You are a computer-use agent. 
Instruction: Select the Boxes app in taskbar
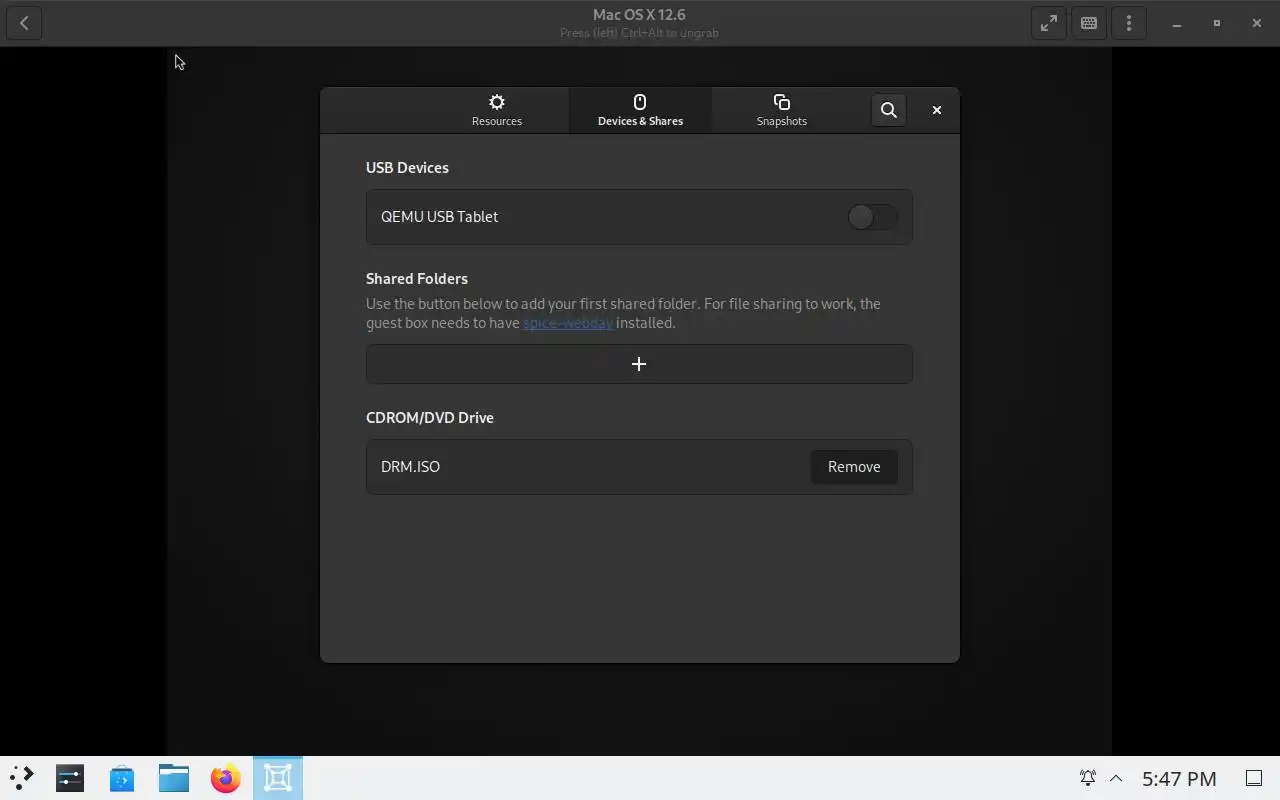(x=278, y=778)
